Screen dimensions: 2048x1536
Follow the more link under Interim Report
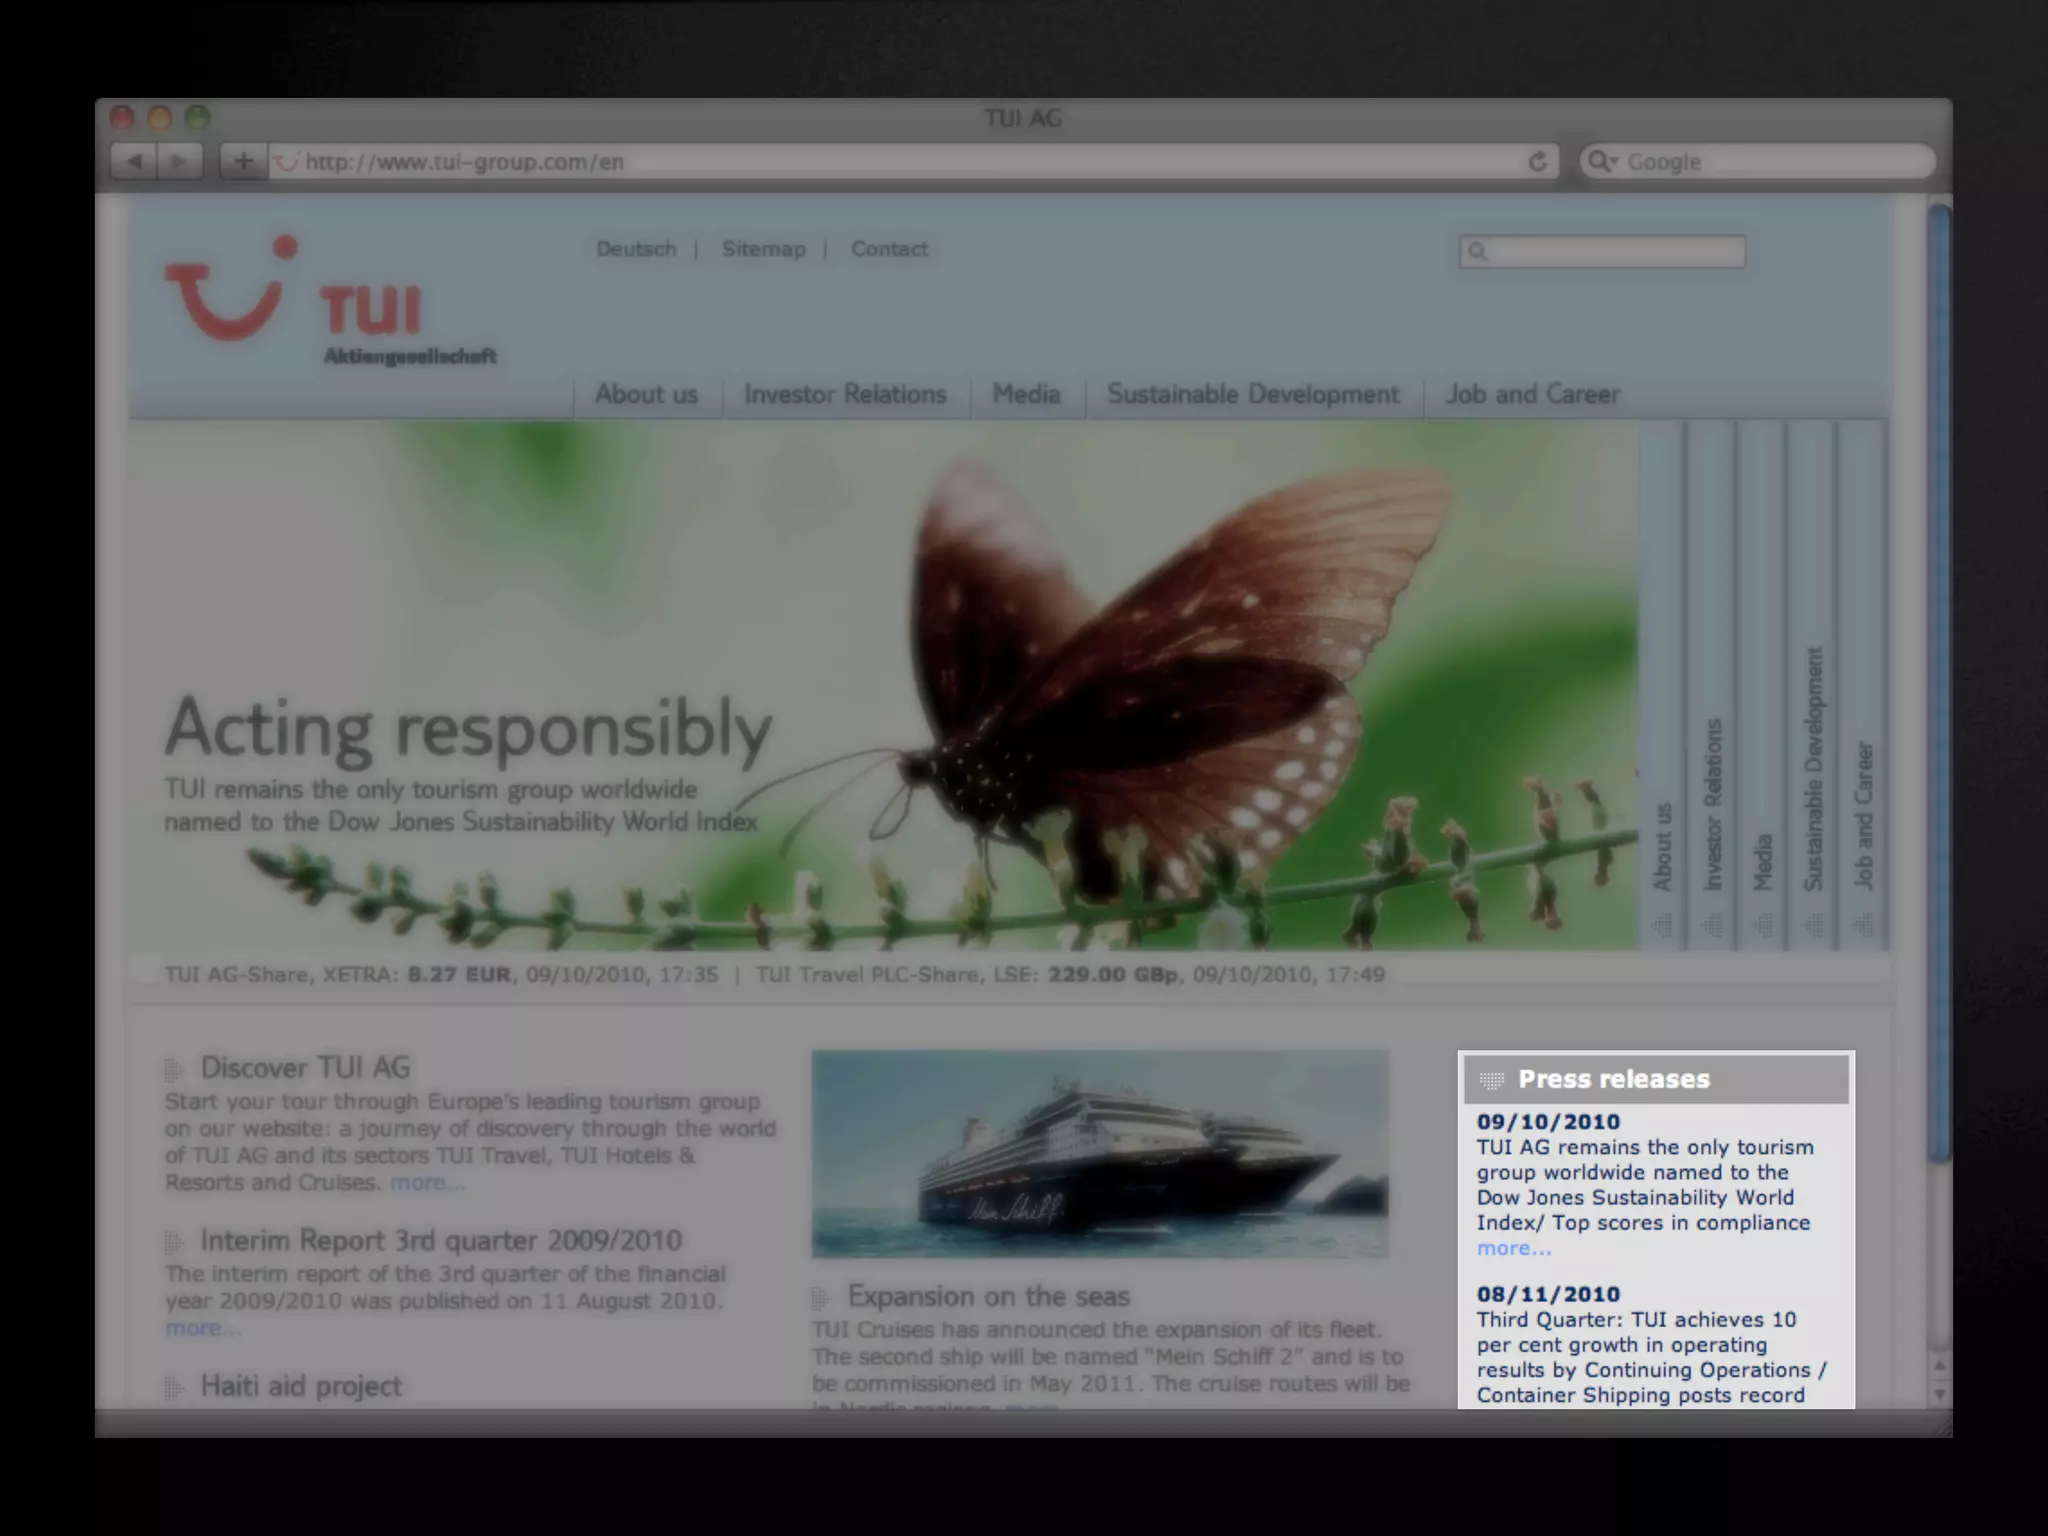(202, 1328)
